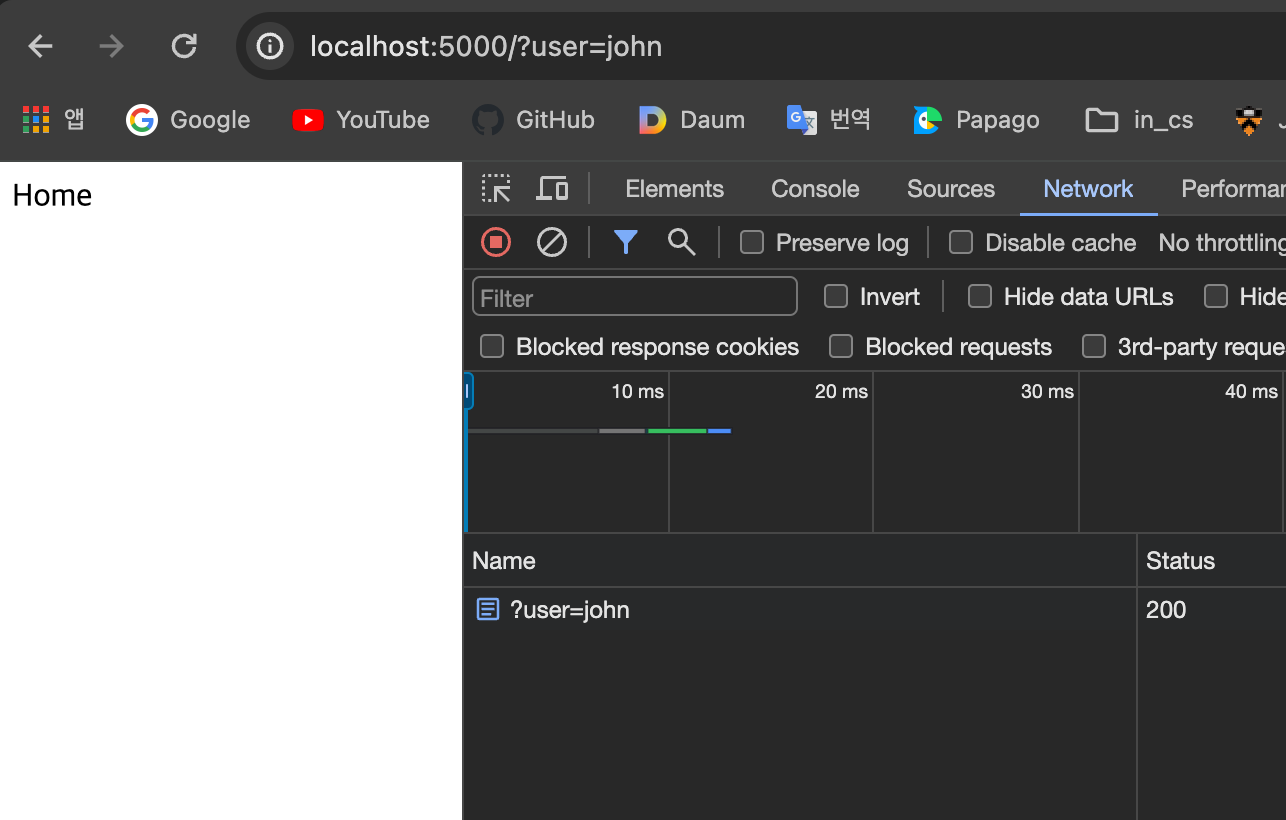The height and width of the screenshot is (820, 1286).
Task: Check the 3rd-party requests checkbox
Action: click(1094, 346)
